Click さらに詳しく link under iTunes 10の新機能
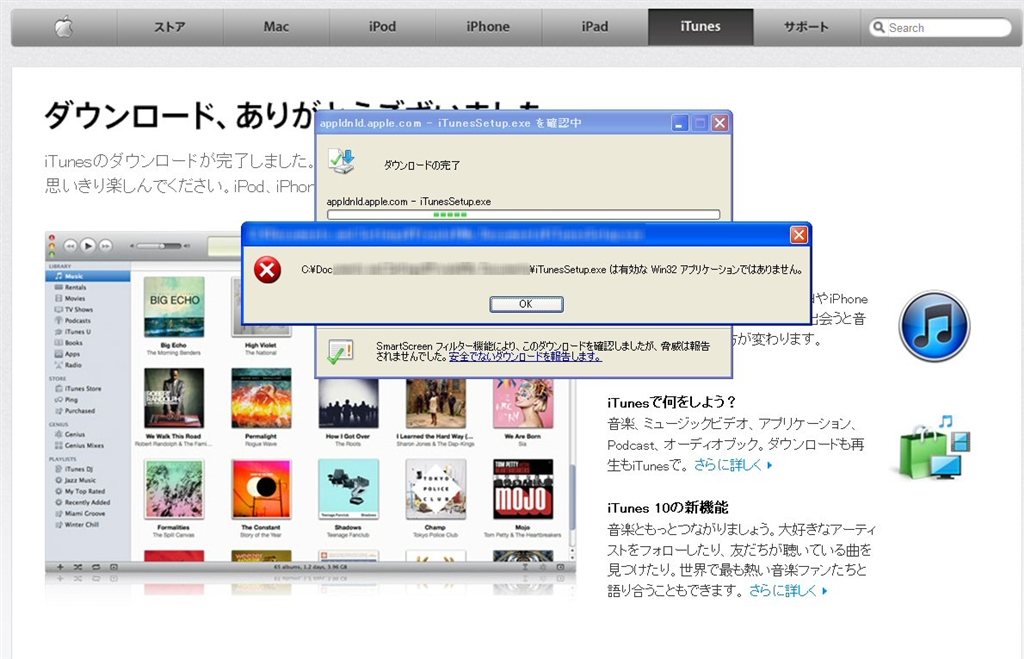The height and width of the screenshot is (659, 1024). pos(789,591)
